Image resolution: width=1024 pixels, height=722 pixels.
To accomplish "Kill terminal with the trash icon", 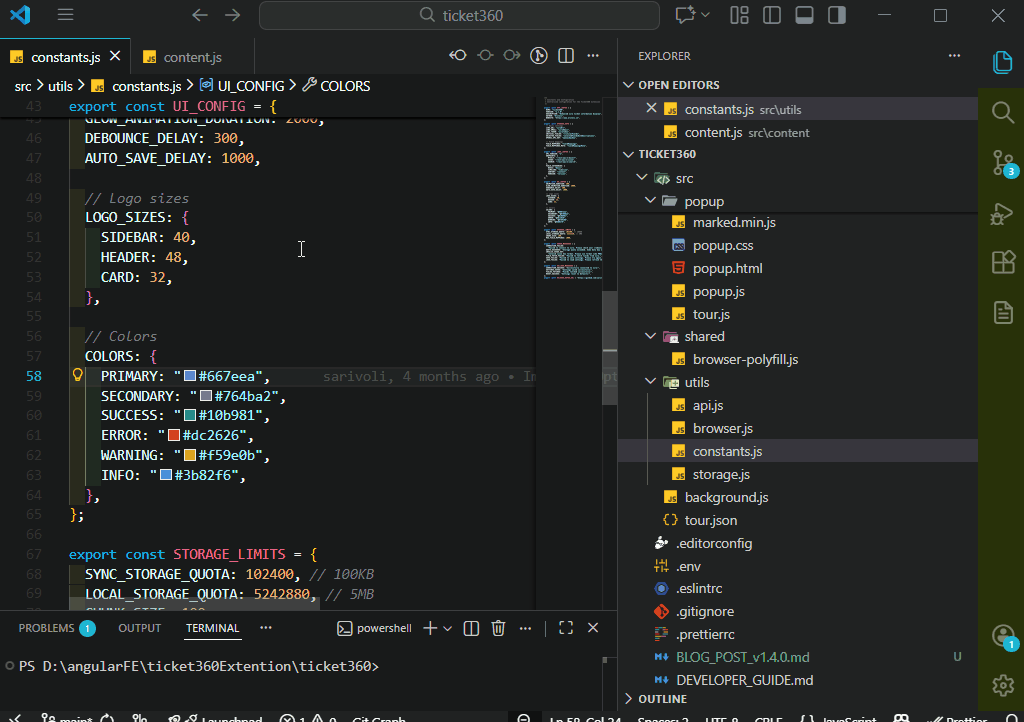I will pos(498,628).
